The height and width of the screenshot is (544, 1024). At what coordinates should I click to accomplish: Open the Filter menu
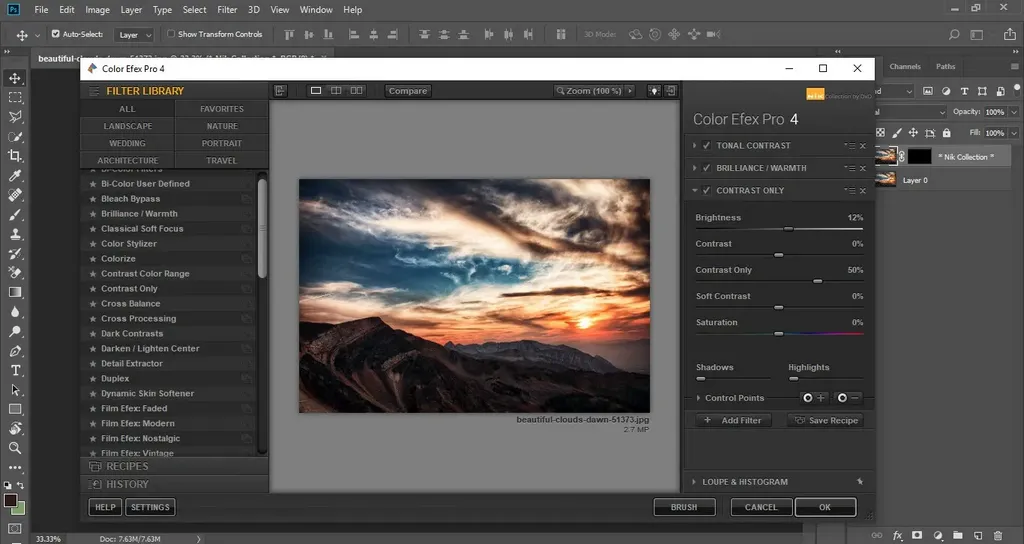(227, 10)
